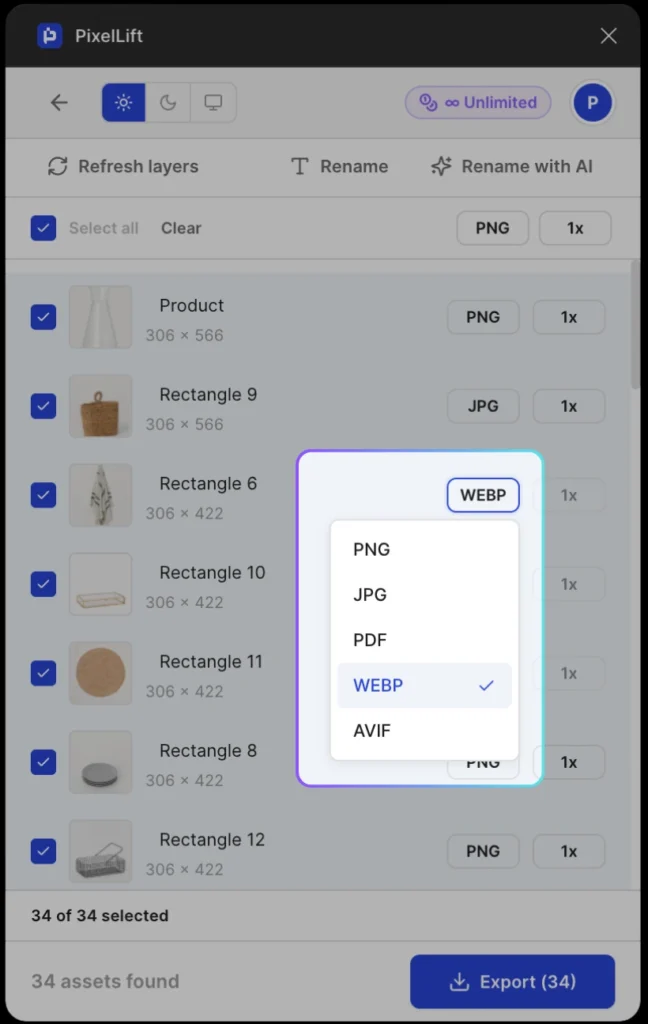Open Rectangle 9's JPG format dropdown
This screenshot has height=1024, width=648.
point(483,406)
